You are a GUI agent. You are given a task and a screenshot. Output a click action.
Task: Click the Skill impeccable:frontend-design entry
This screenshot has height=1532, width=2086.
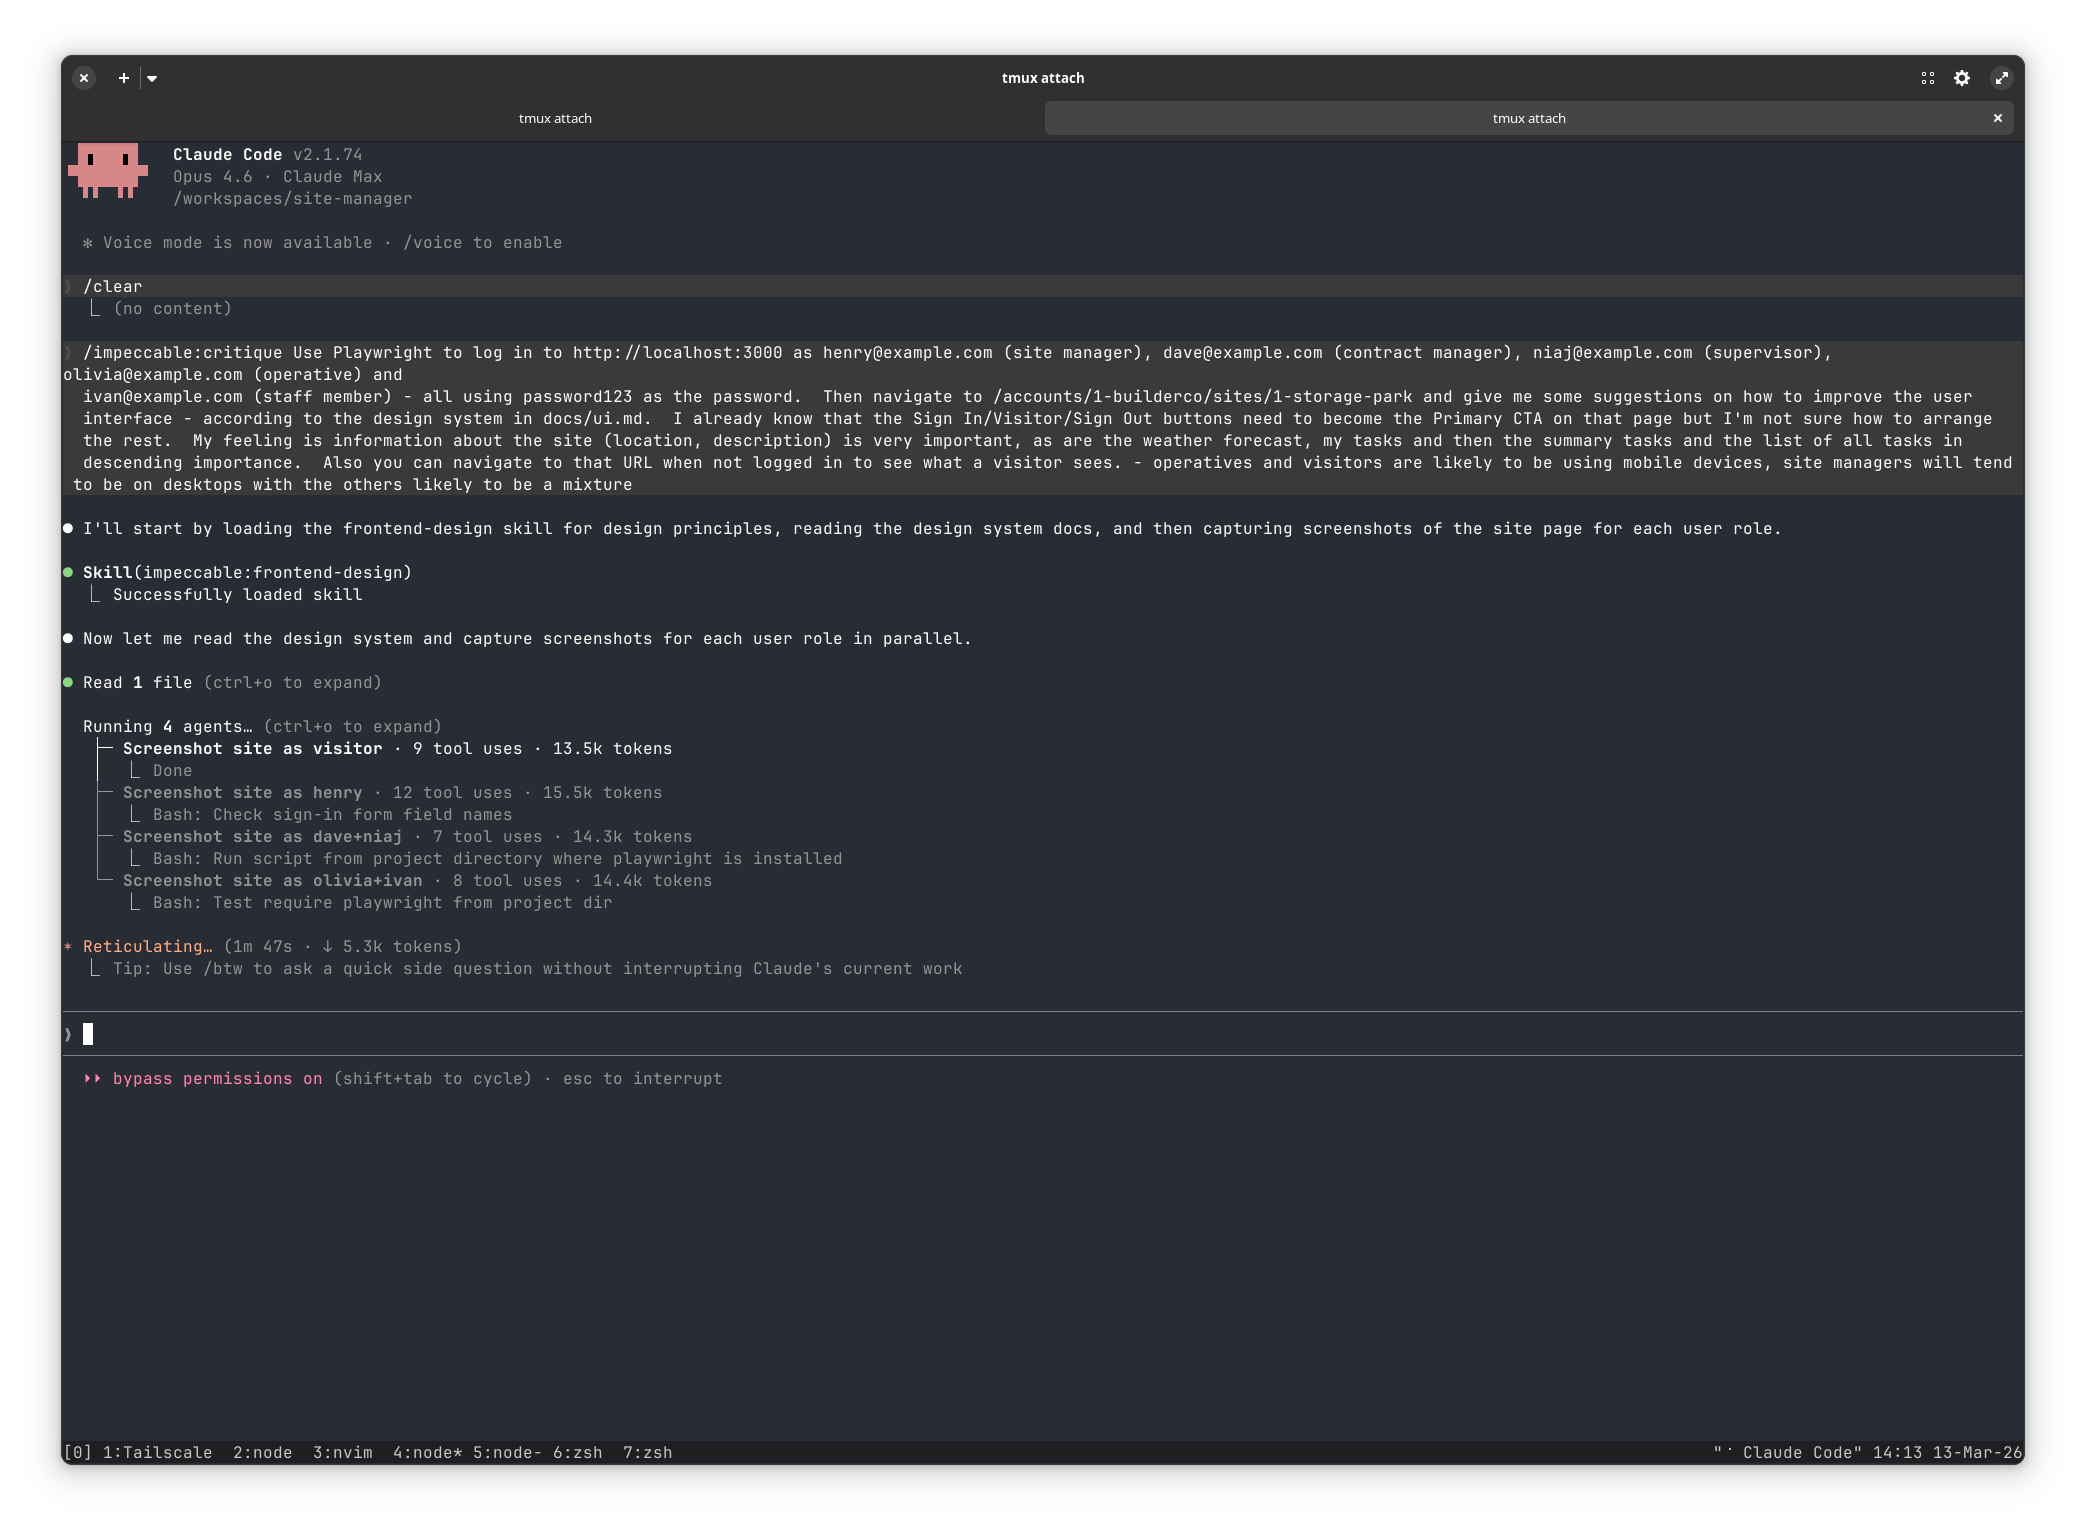point(247,573)
